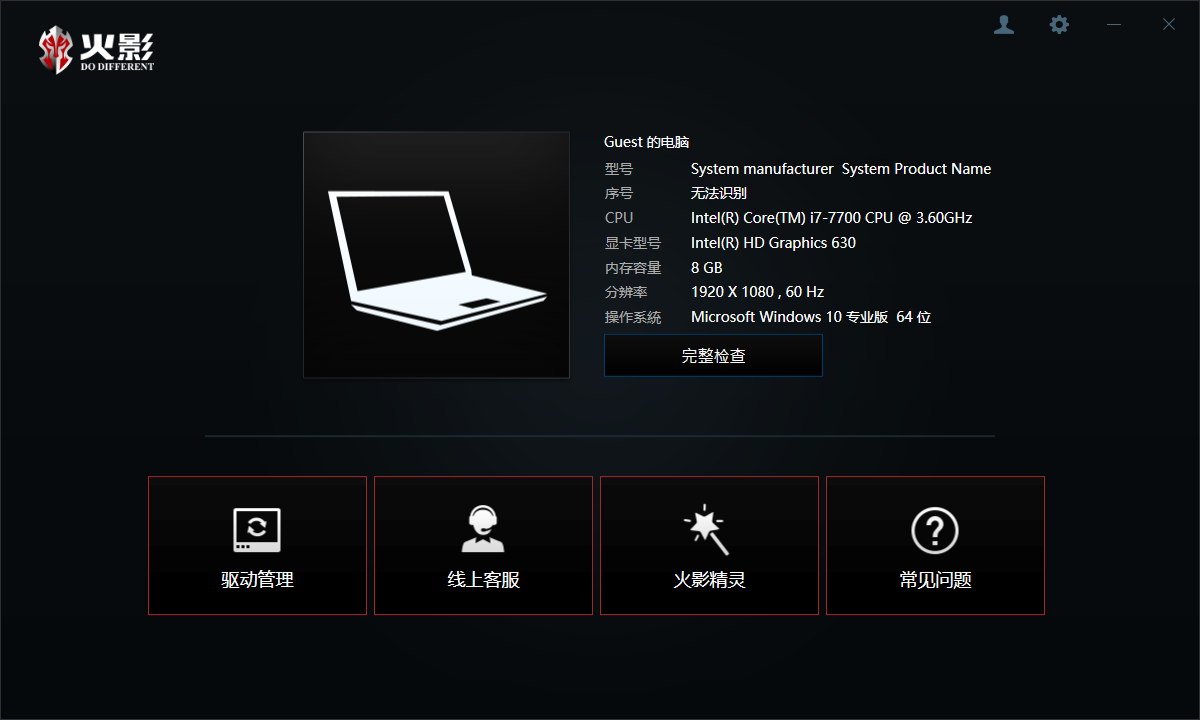Open 线上客服 online support tile
The height and width of the screenshot is (720, 1200).
click(483, 545)
